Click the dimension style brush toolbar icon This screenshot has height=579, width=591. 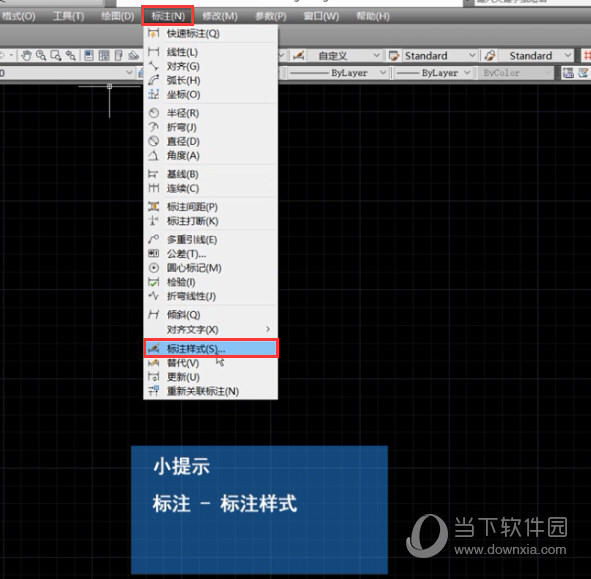point(299,56)
